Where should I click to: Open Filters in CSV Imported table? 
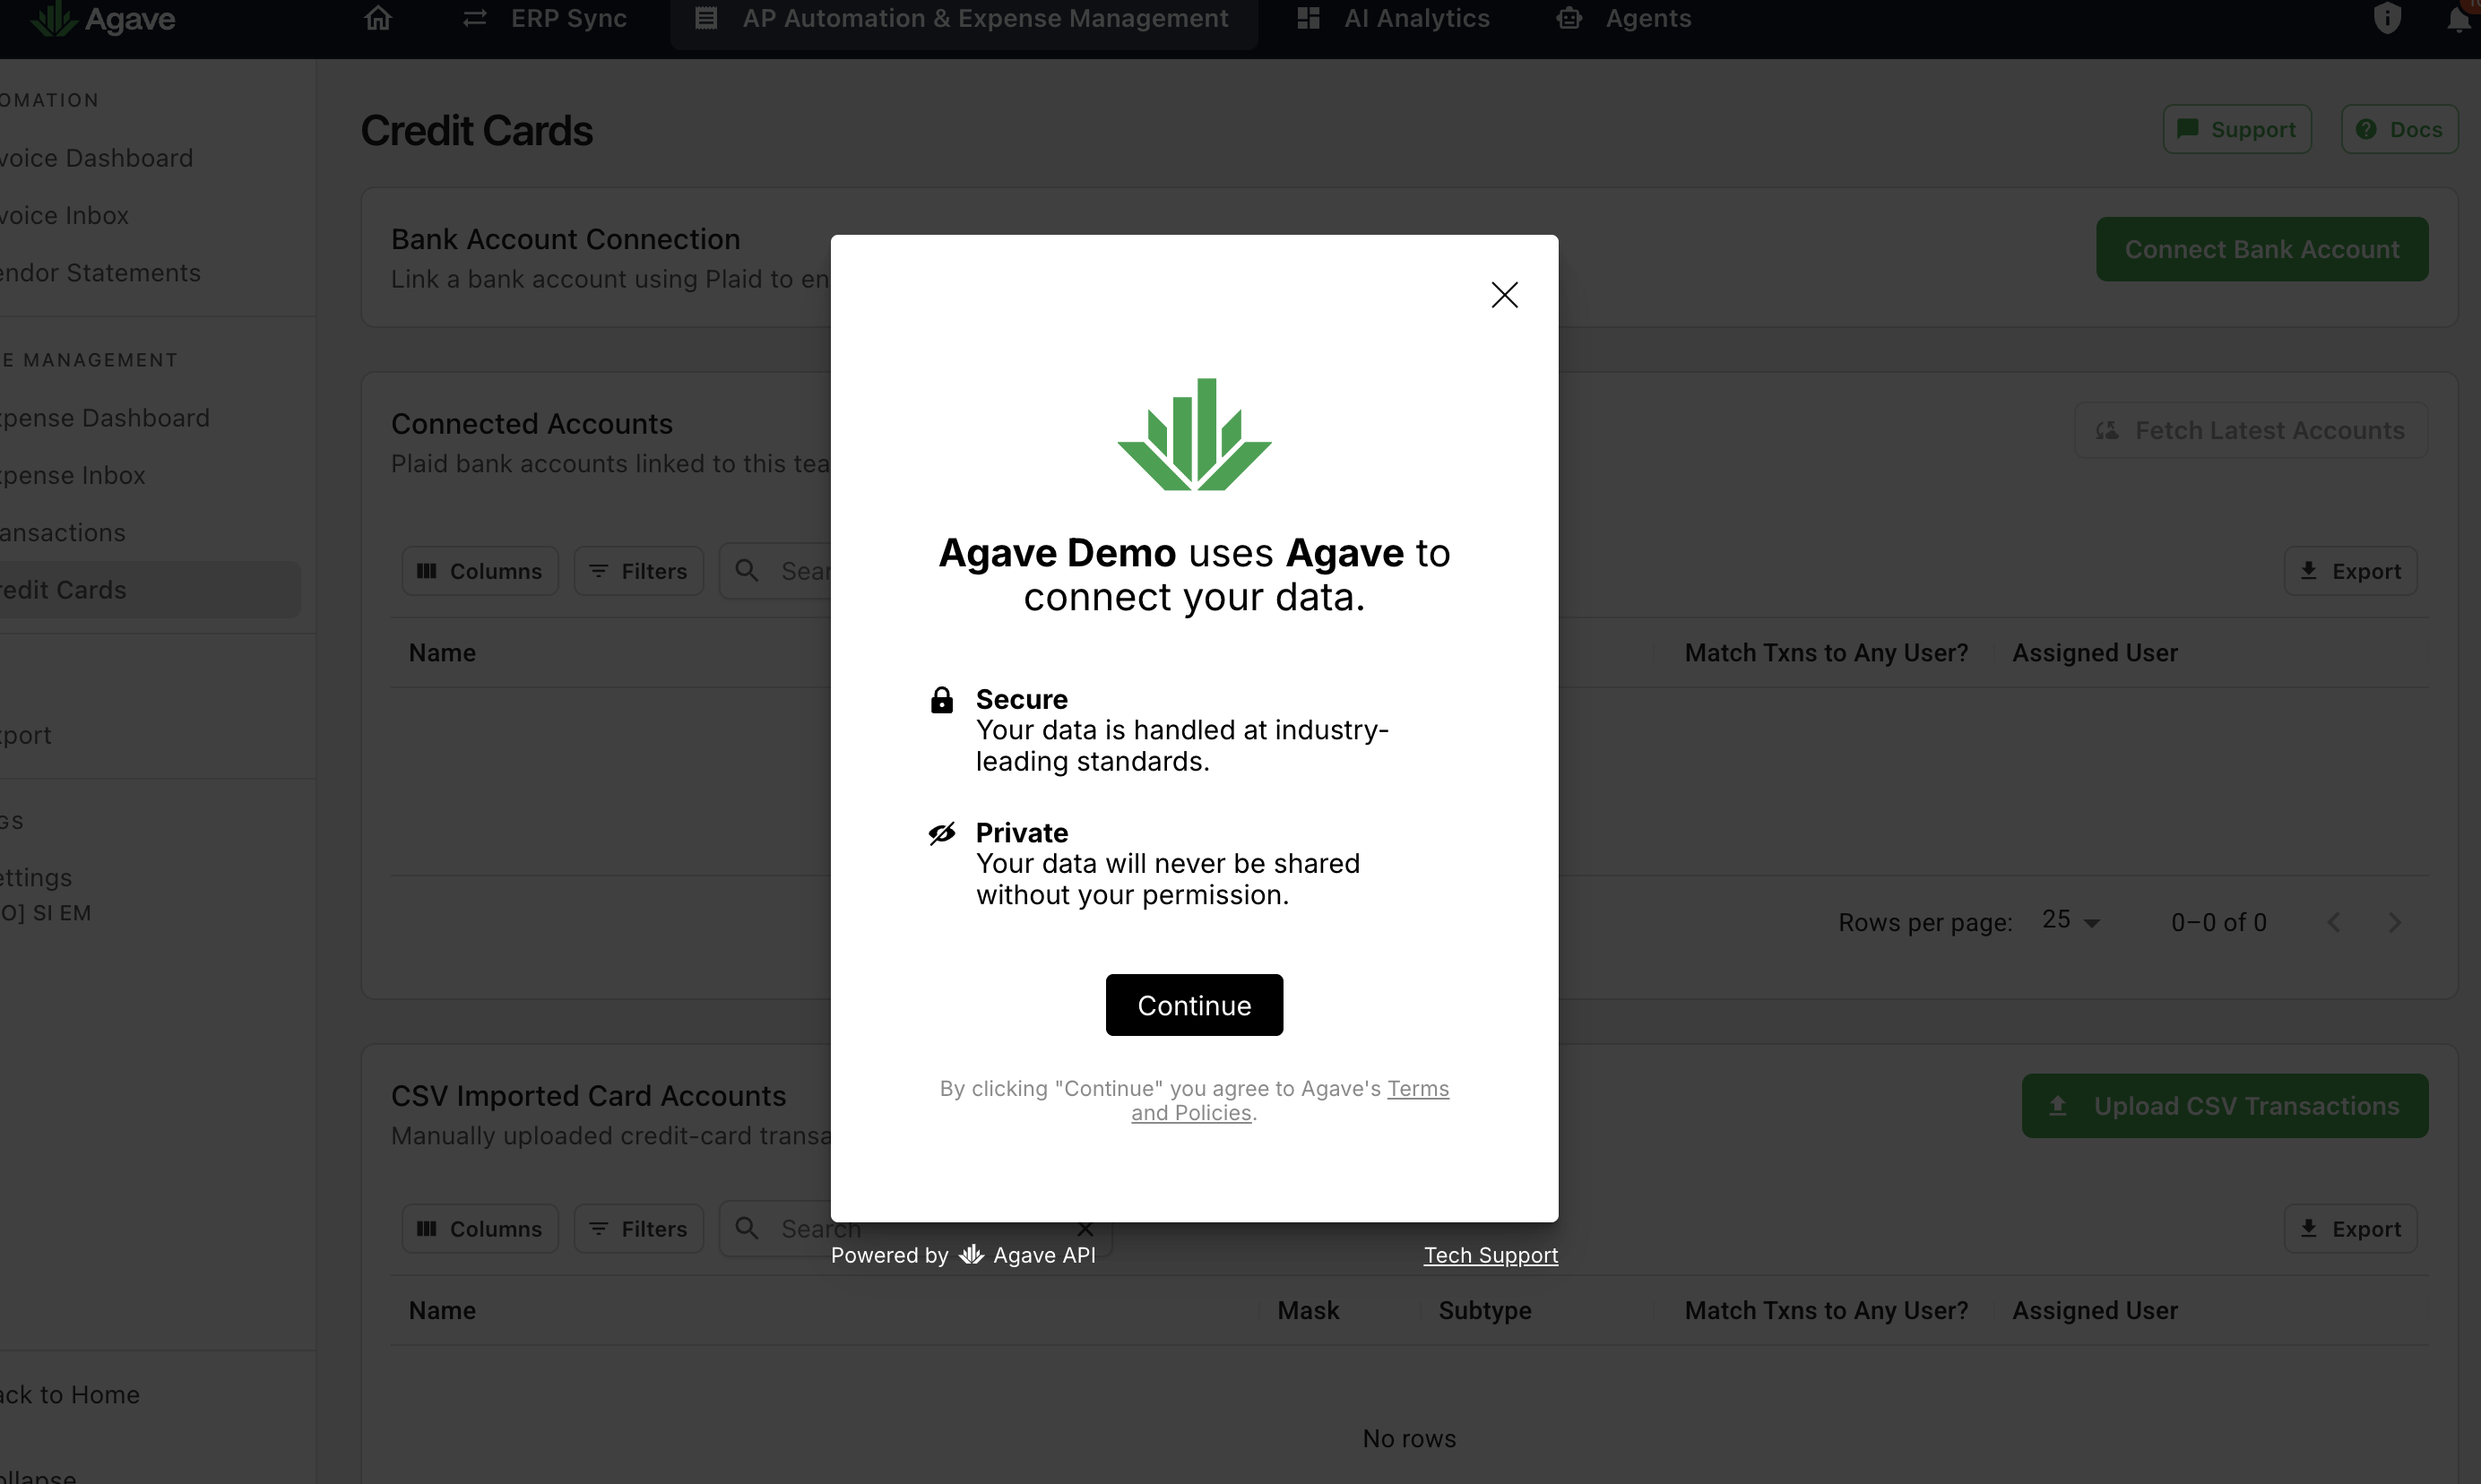pyautogui.click(x=639, y=1229)
